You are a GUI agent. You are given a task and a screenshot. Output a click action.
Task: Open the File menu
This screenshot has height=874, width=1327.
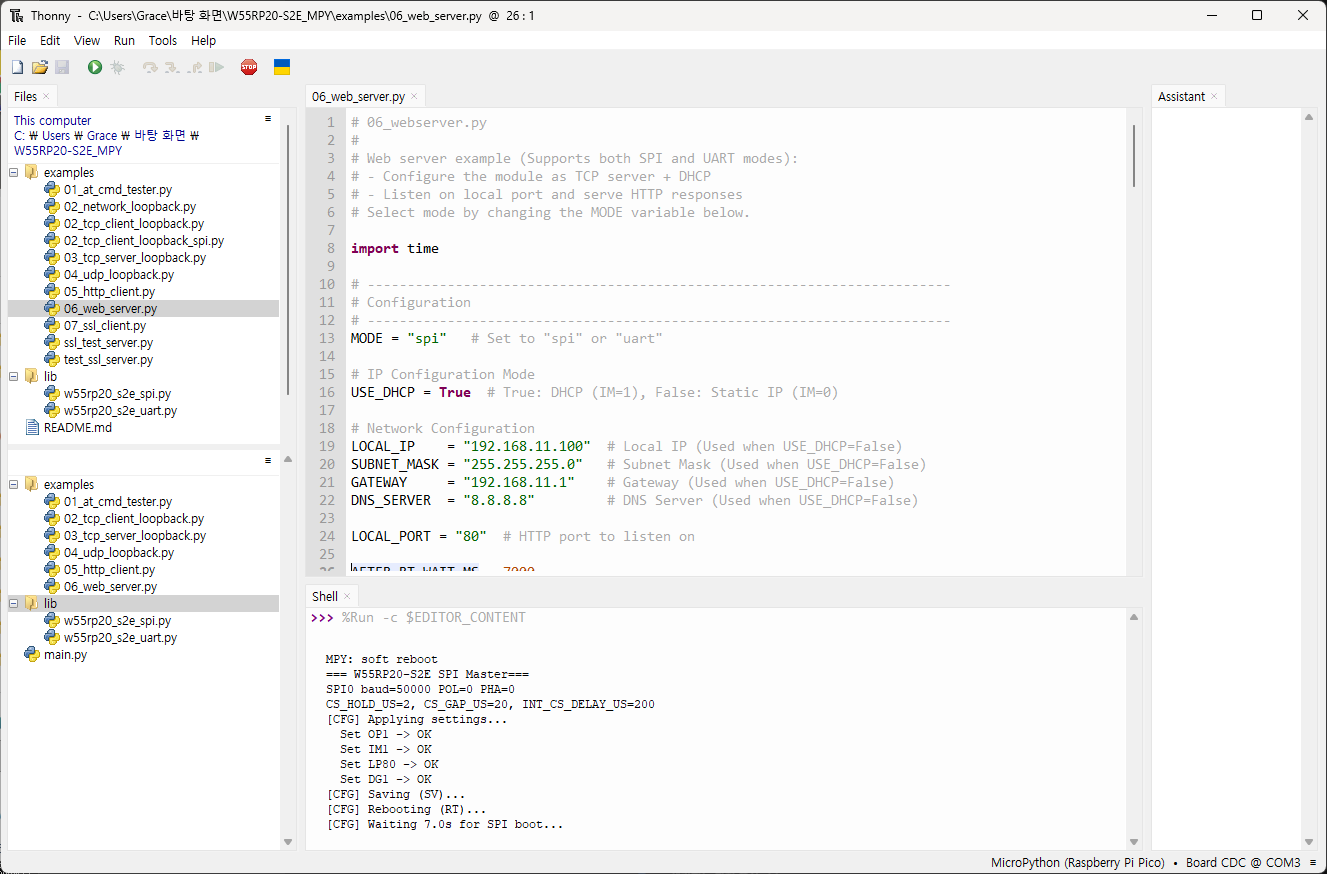coord(17,41)
